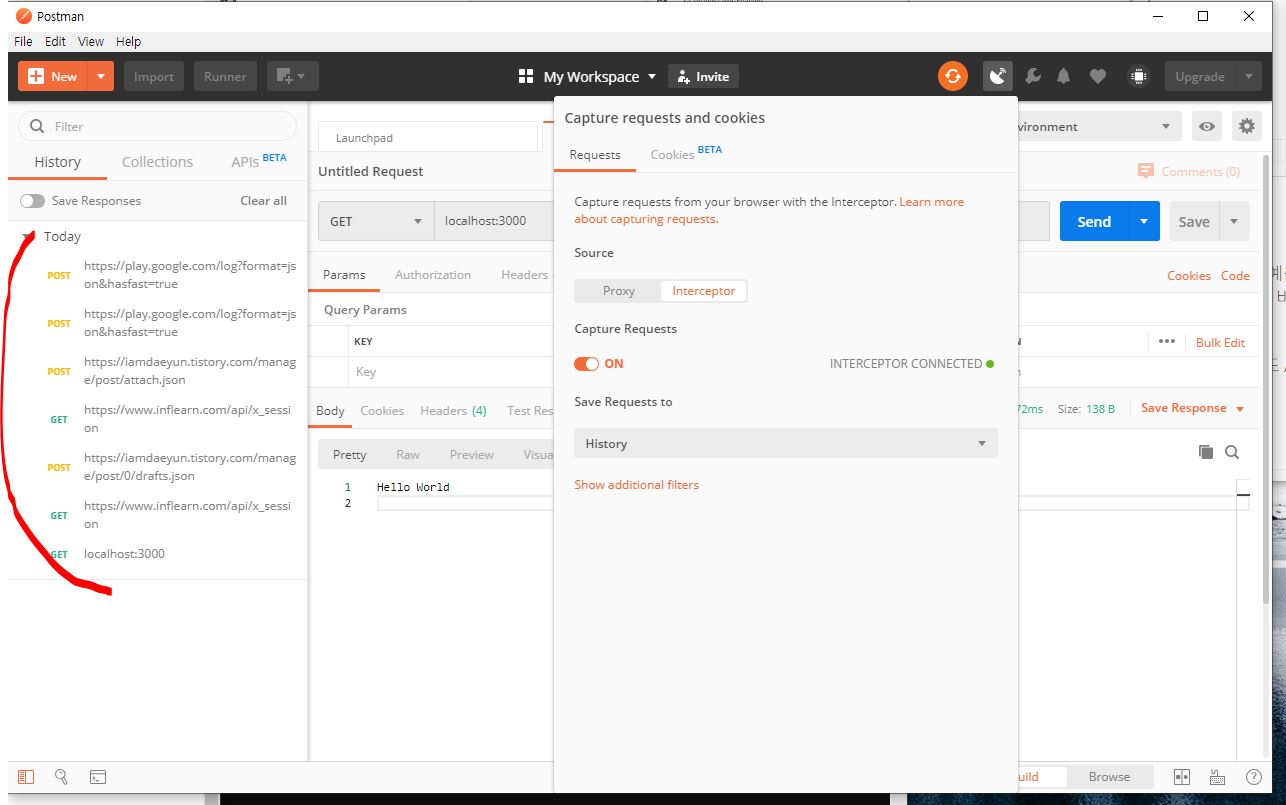Open manage environments gear icon

point(1246,127)
